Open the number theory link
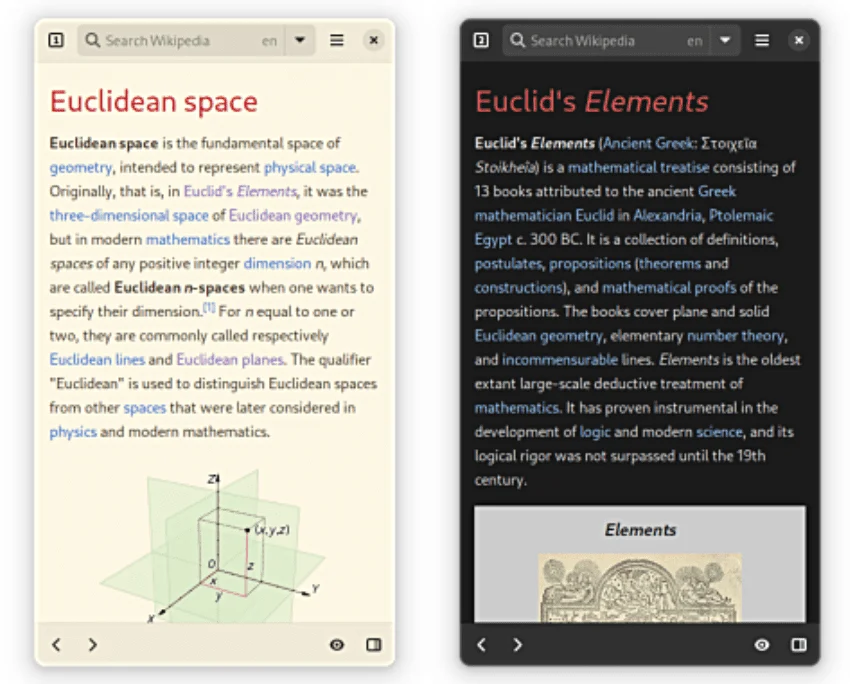Image resolution: width=850 pixels, height=684 pixels. tap(735, 336)
